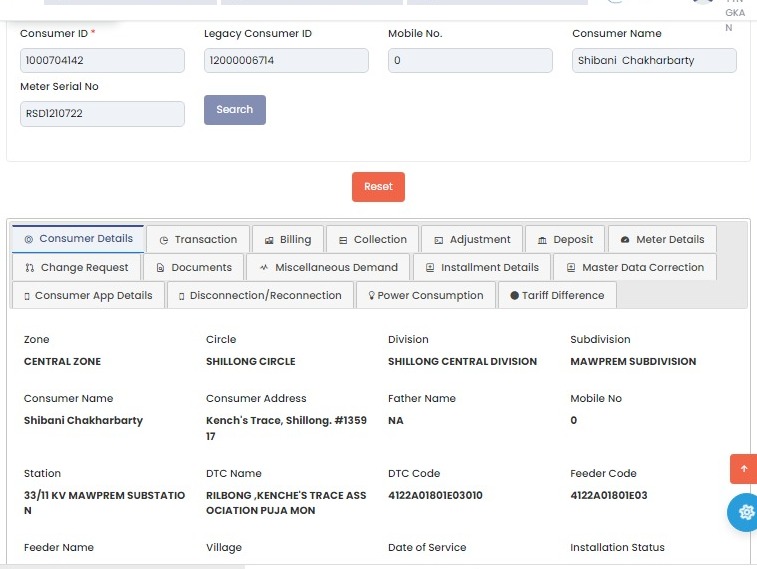Click the Consumer ID input field
Viewport: 757px width, 569px height.
(x=102, y=61)
